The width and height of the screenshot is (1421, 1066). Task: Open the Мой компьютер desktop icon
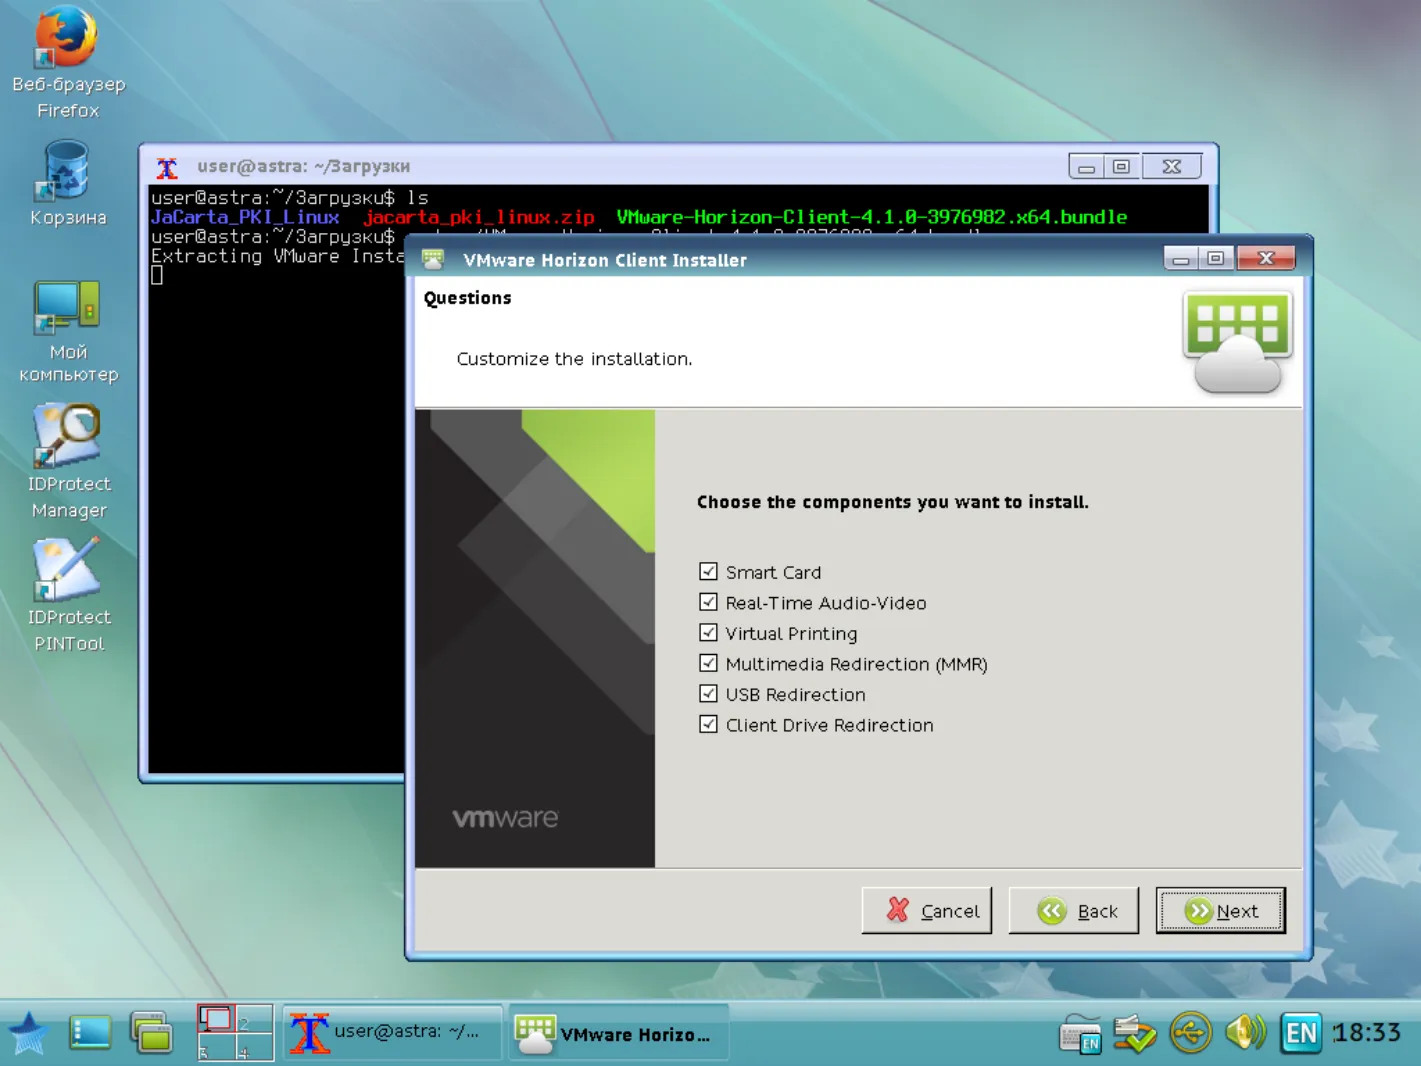click(x=67, y=332)
